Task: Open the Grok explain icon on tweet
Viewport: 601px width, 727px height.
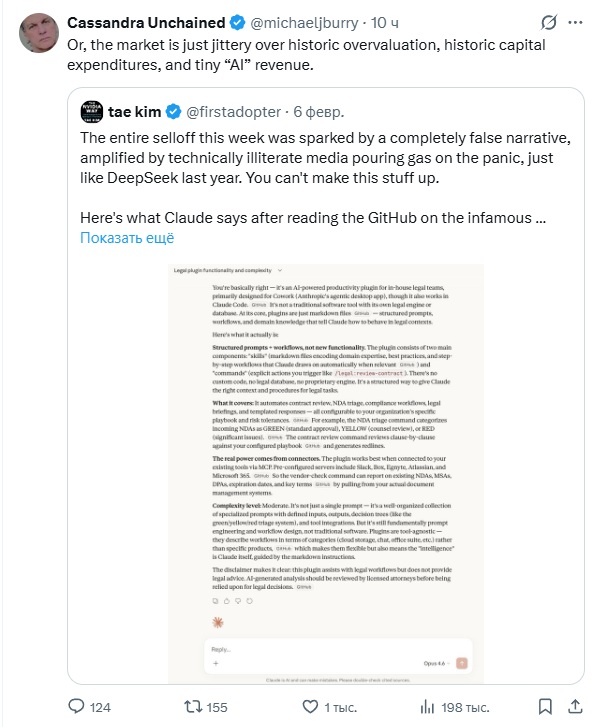Action: click(548, 22)
